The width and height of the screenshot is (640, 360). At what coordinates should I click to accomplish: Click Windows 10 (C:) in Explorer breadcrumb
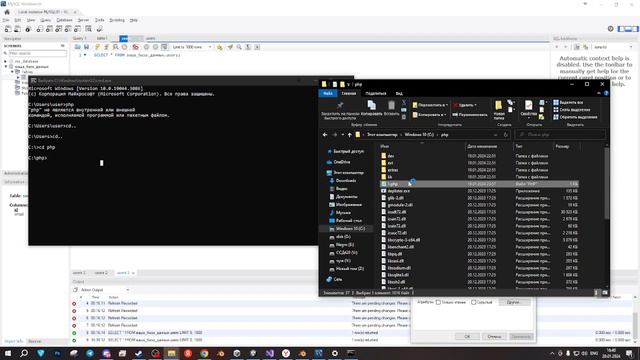(419, 135)
